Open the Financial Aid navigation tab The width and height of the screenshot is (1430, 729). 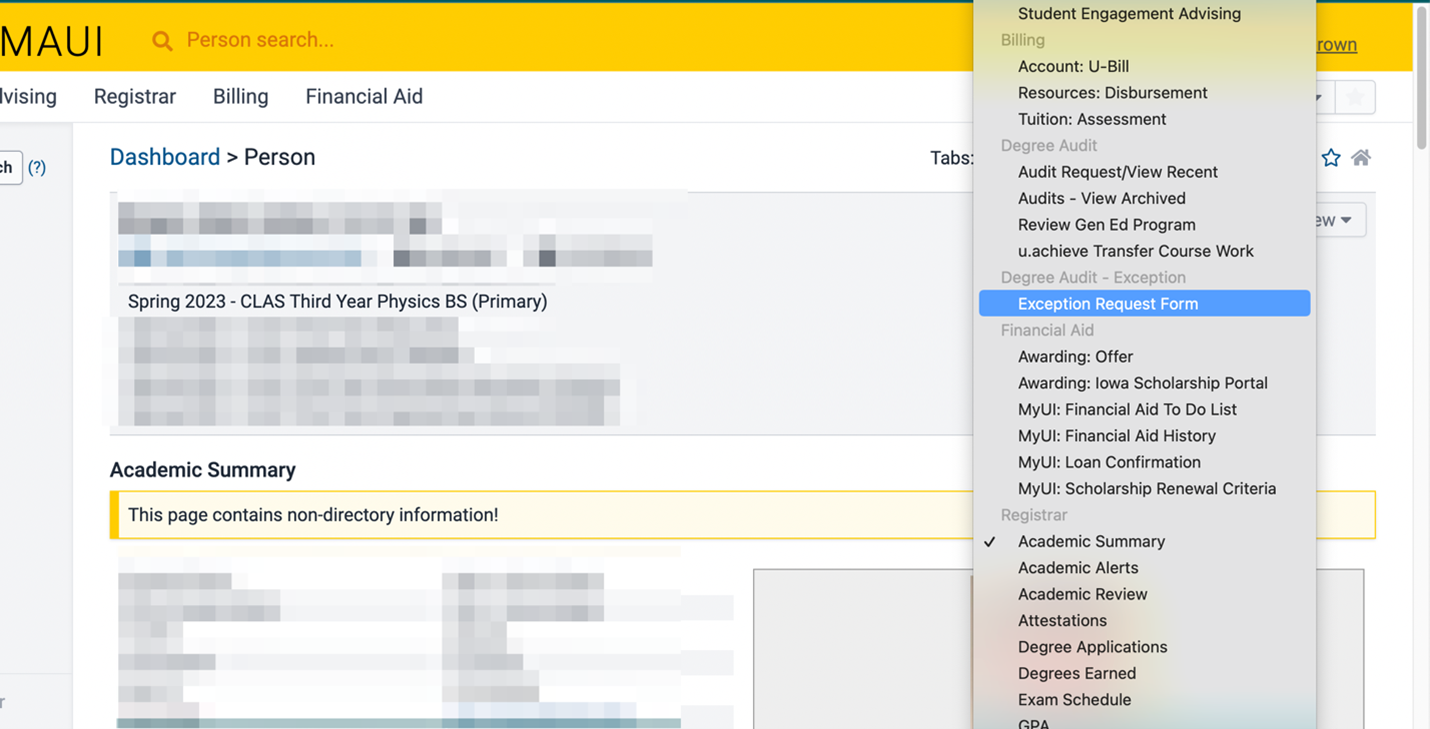click(x=364, y=97)
